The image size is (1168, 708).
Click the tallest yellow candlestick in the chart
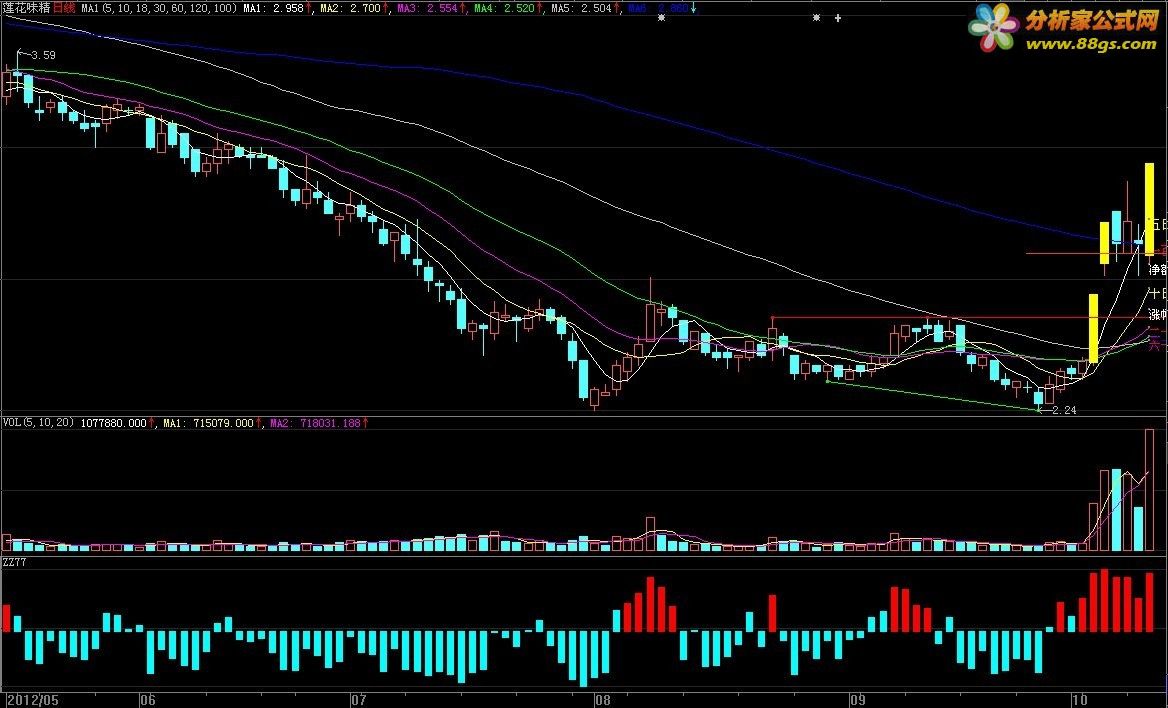(1149, 209)
